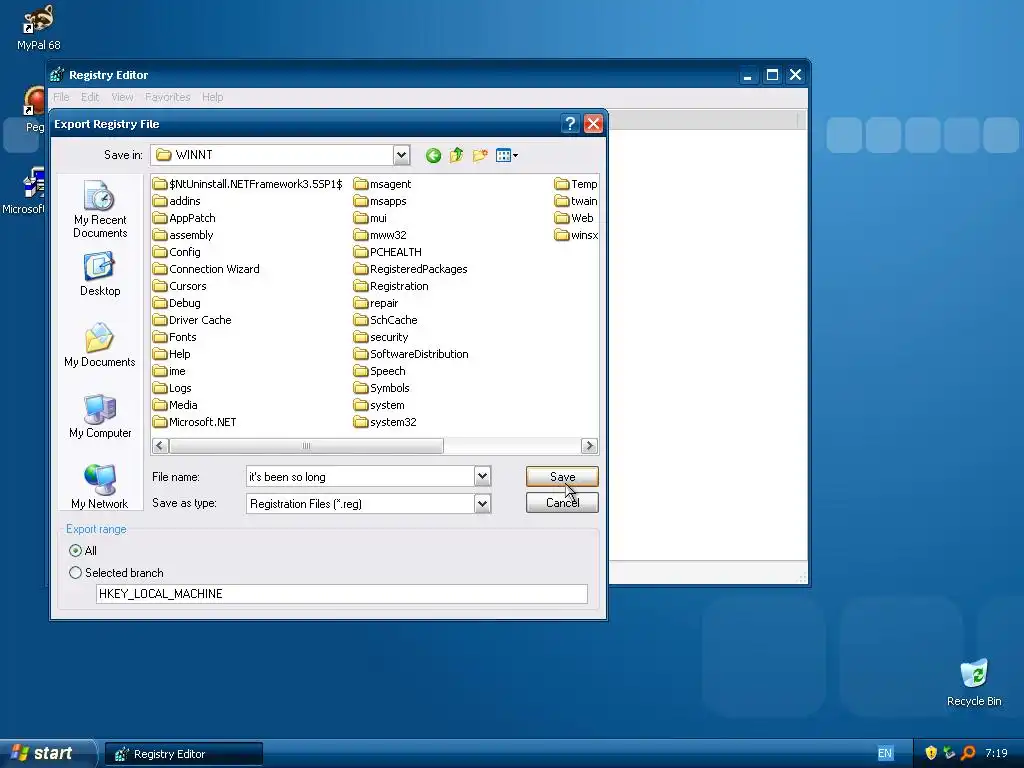Open View menu in Registry Editor
Screen dimensions: 1024x768
(x=122, y=97)
